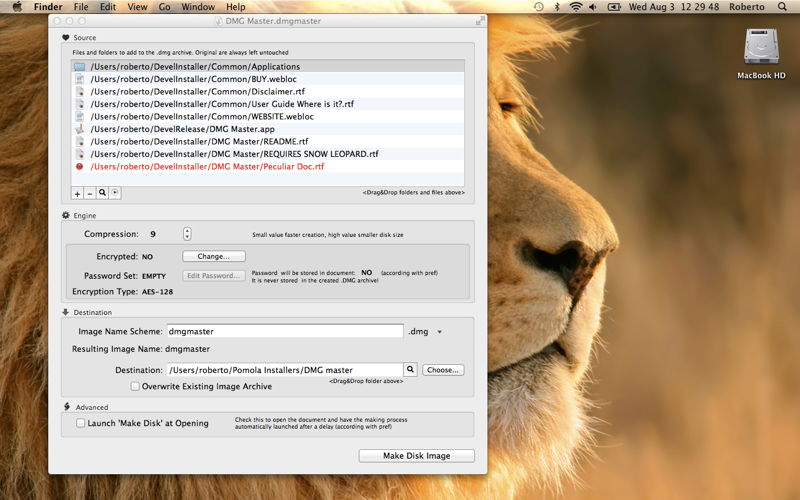Click the Time Machine menu bar icon
The width and height of the screenshot is (800, 500).
539,7
